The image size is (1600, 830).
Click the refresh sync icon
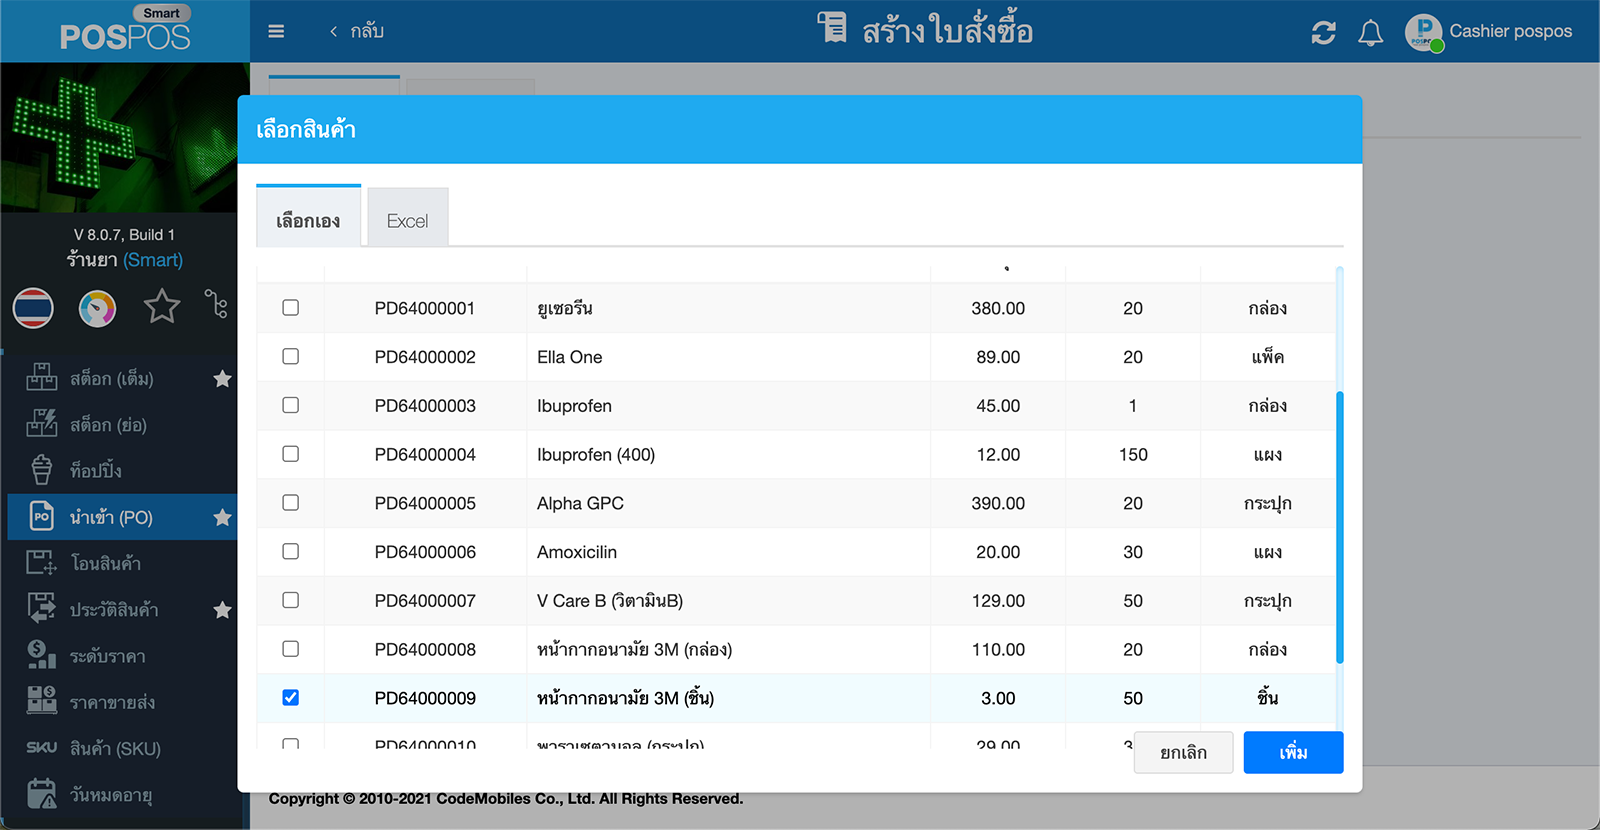click(1323, 33)
